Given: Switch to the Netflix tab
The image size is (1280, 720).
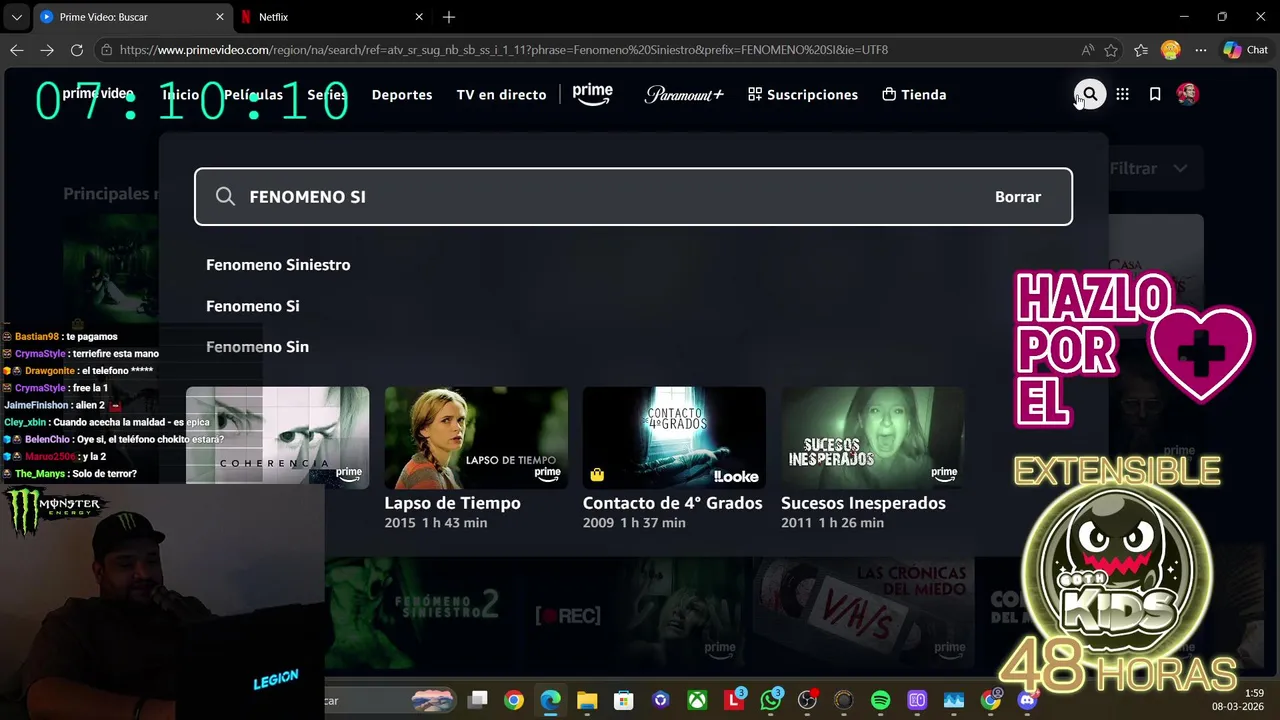Looking at the screenshot, I should point(334,17).
